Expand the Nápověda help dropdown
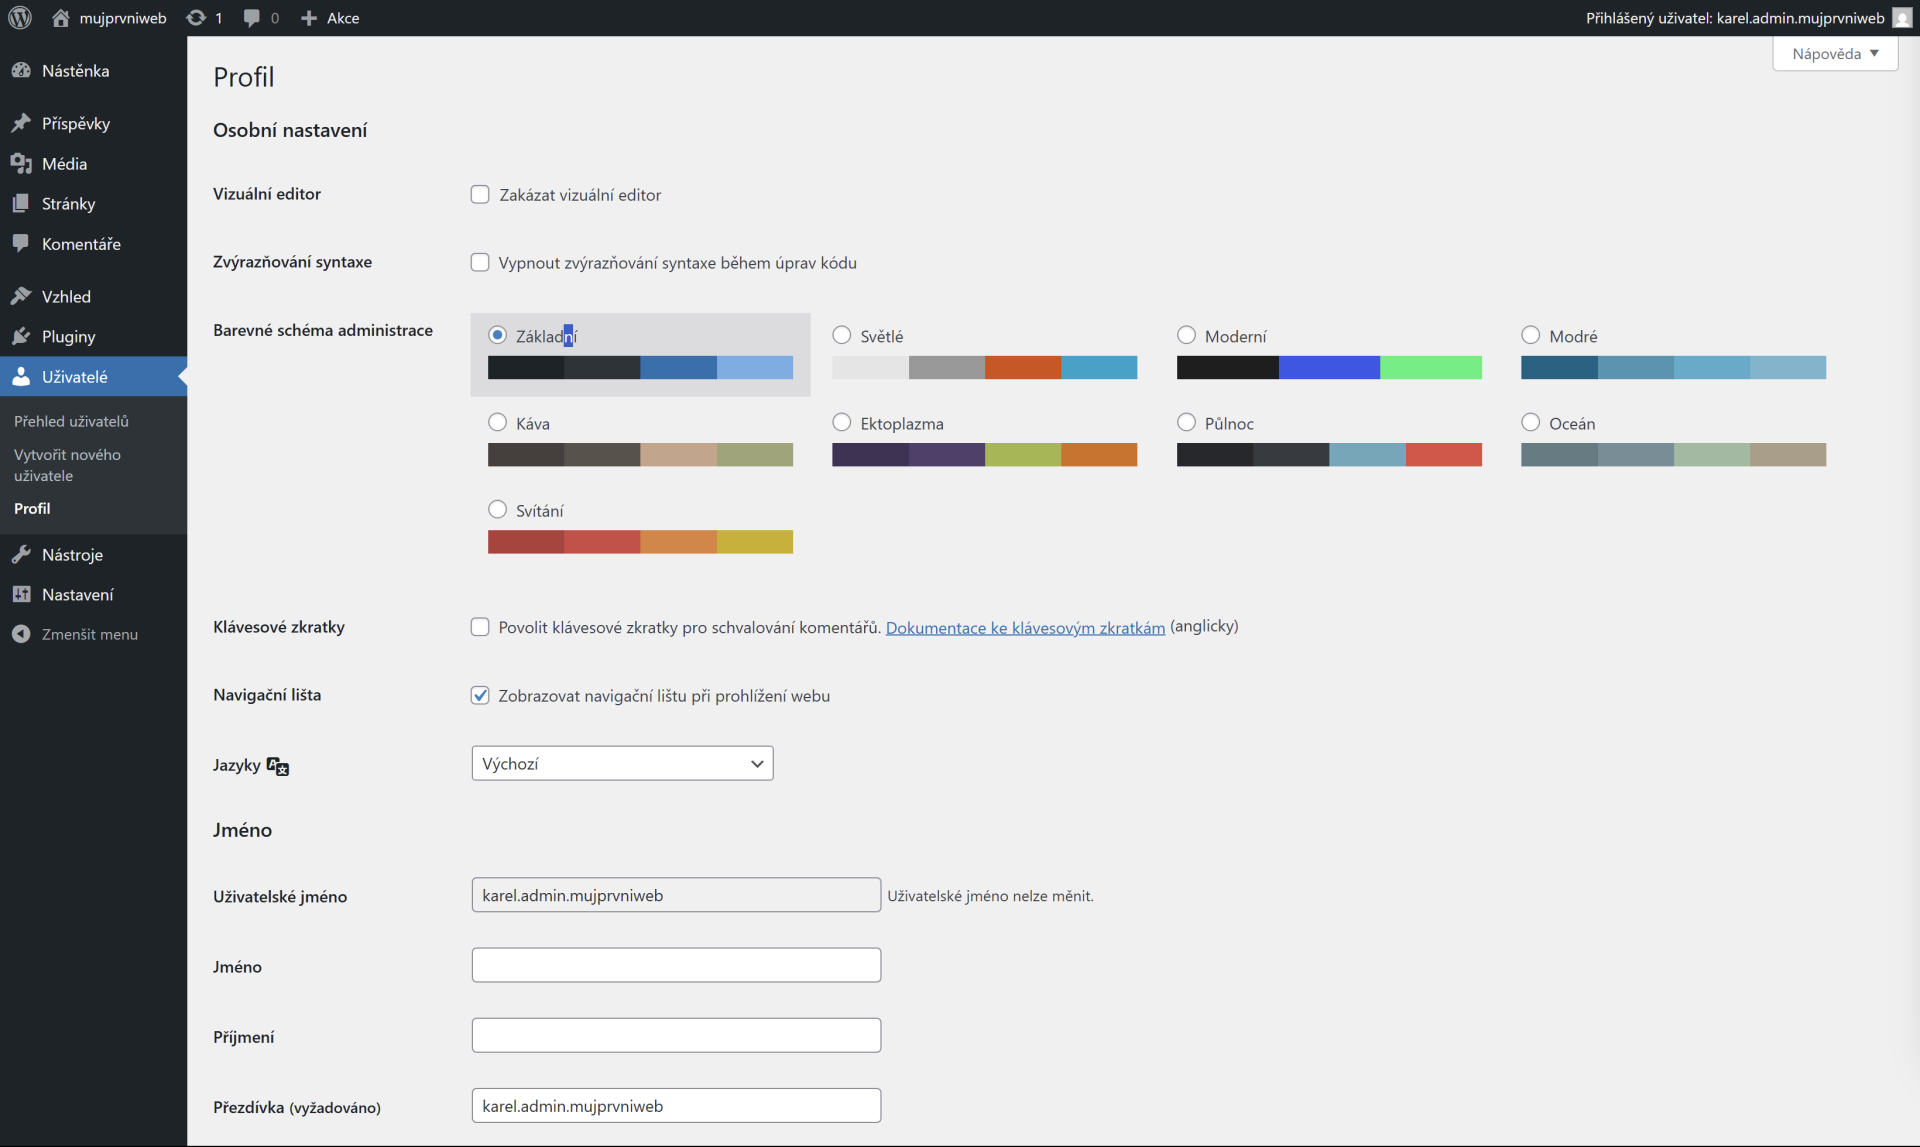 point(1834,54)
